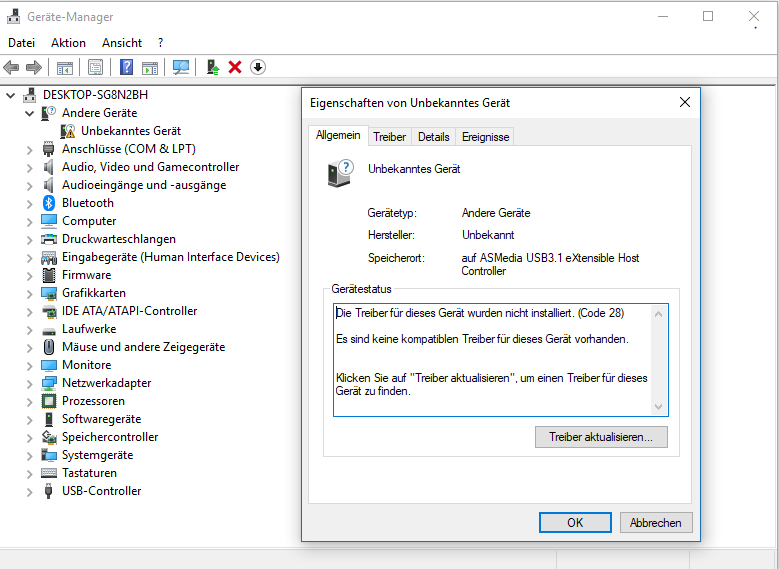
Task: Click update driver toolbar icon
Action: (213, 67)
